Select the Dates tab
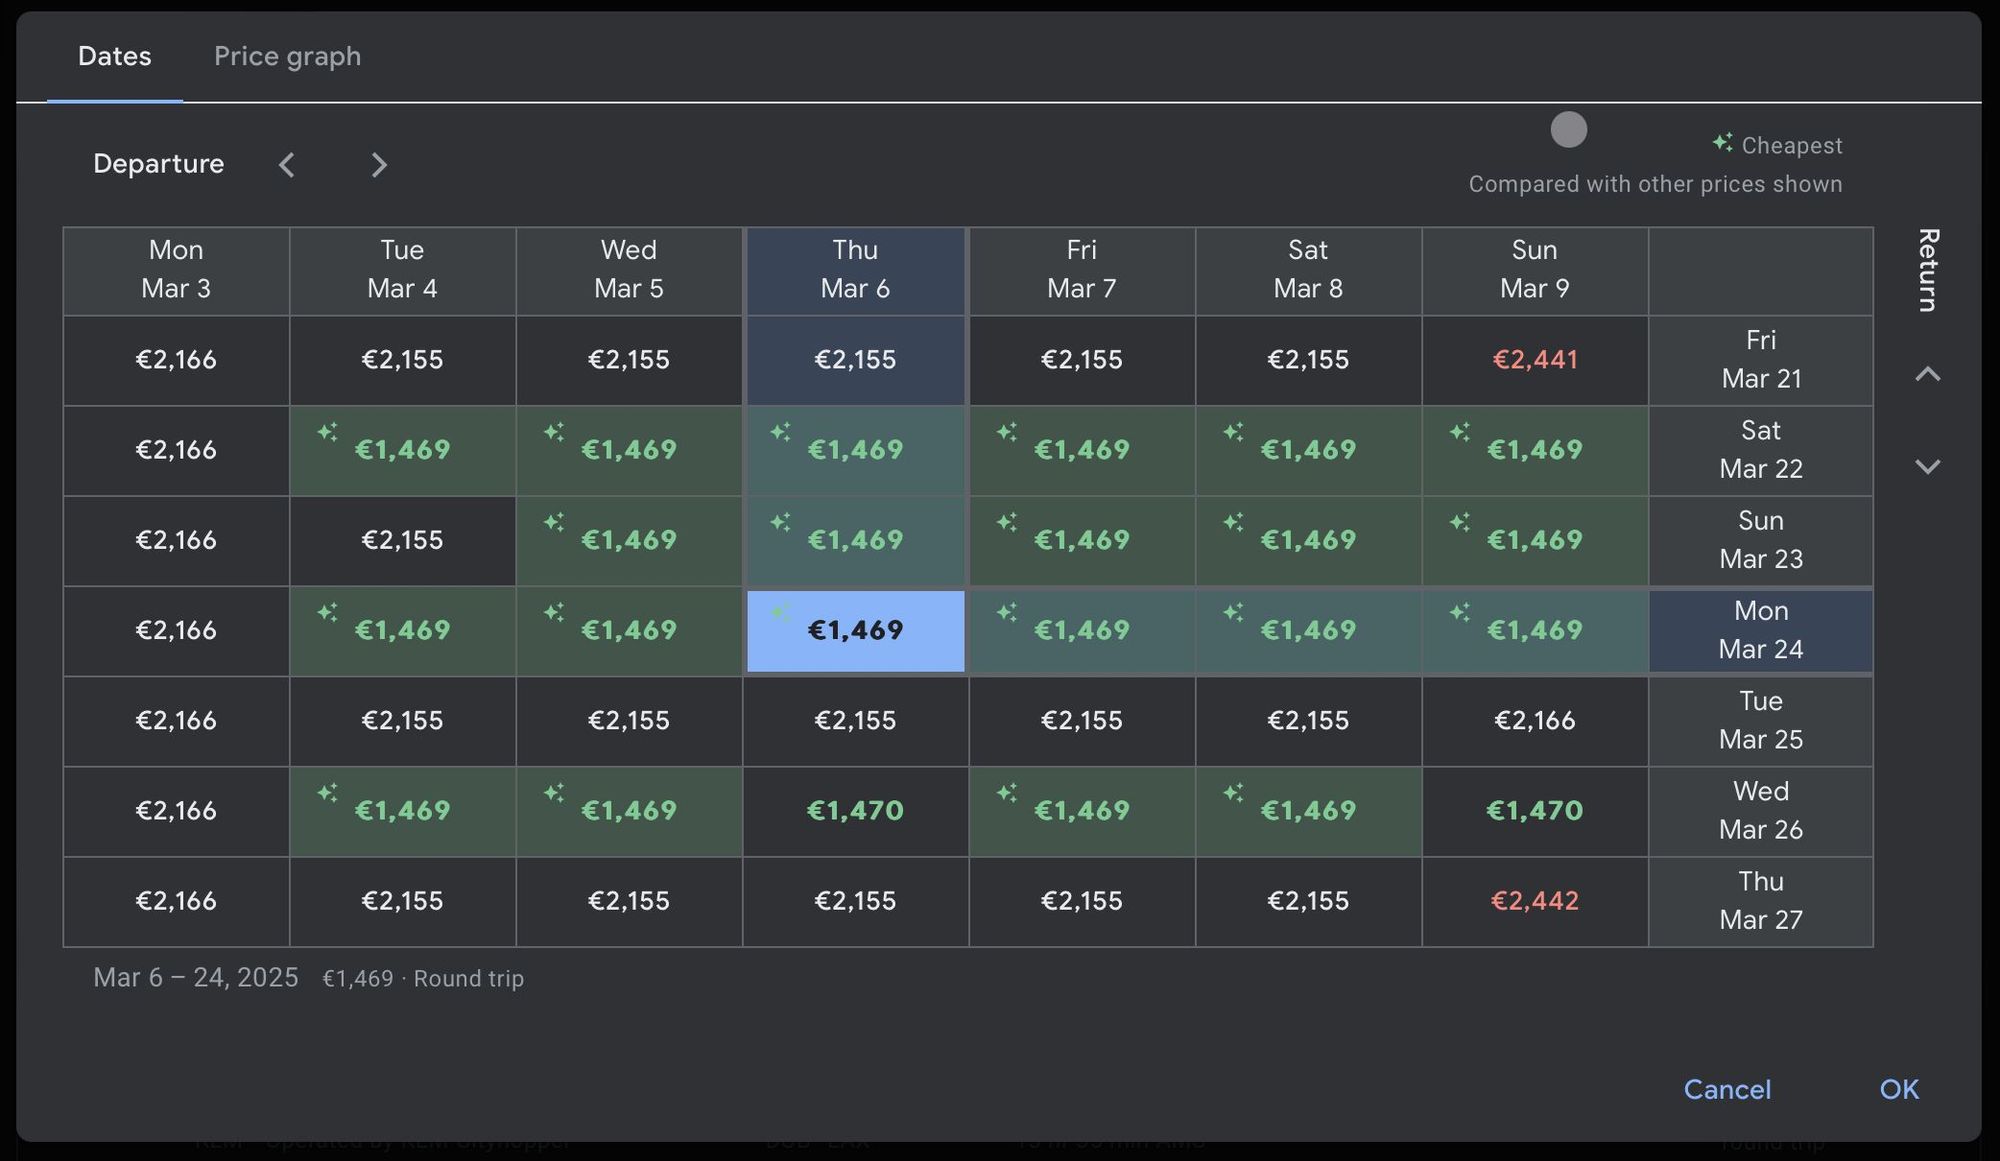Image resolution: width=2000 pixels, height=1161 pixels. tap(115, 56)
